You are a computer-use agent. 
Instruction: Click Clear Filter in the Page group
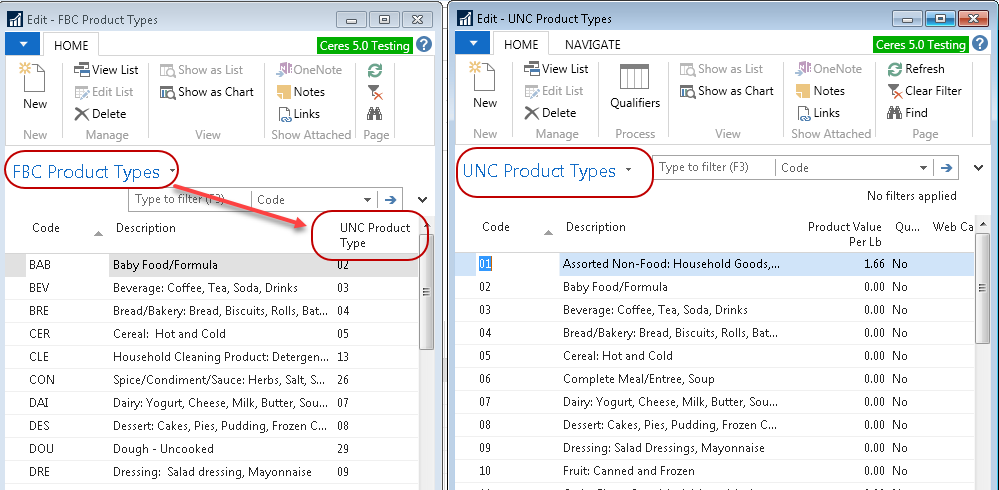point(923,91)
